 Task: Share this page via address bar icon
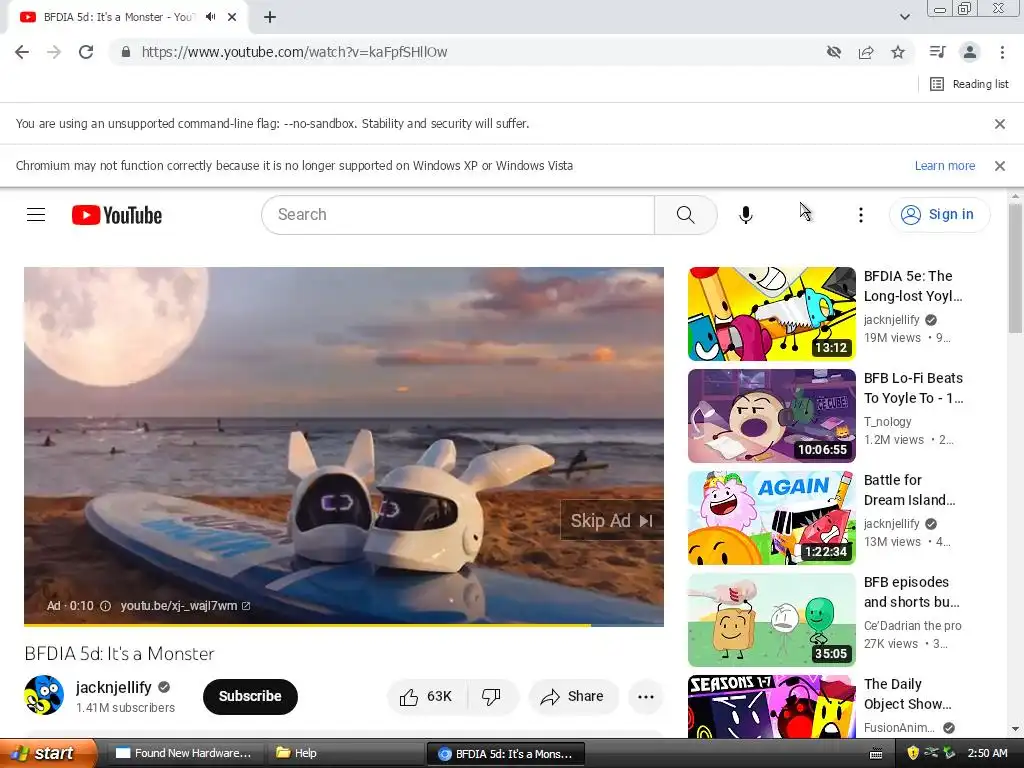point(866,52)
